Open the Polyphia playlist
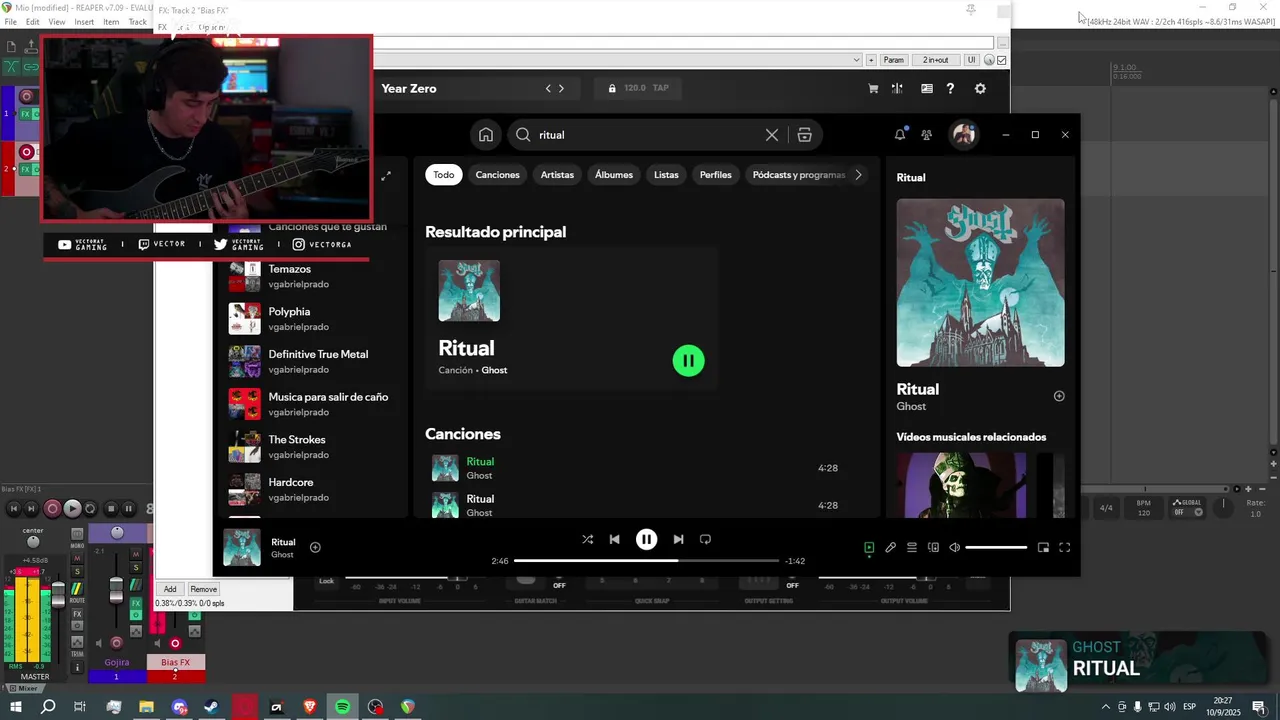 point(309,319)
